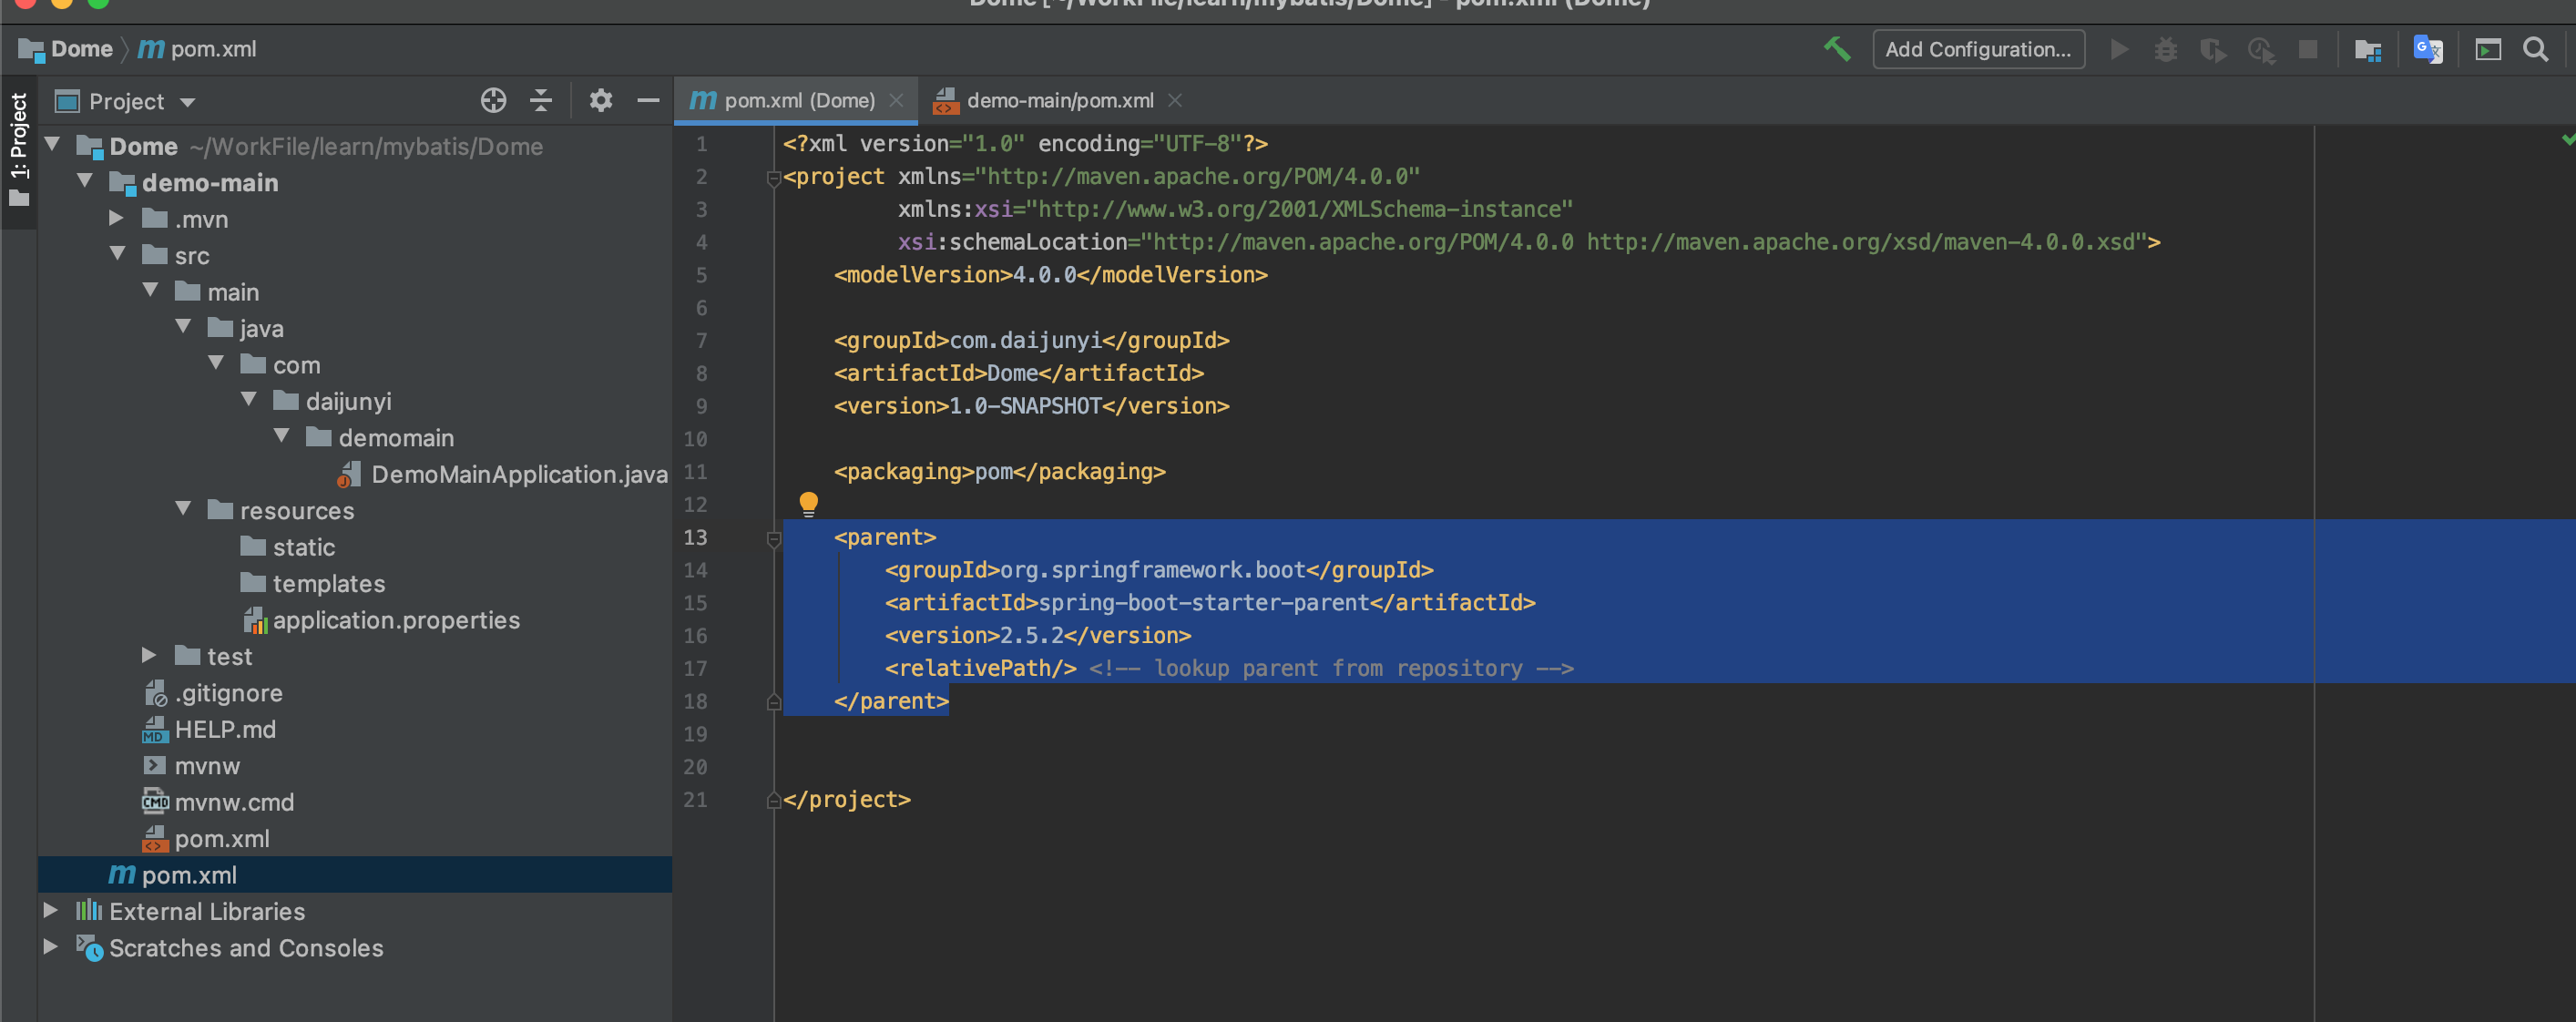Click the closing </project> tag
Image resolution: width=2576 pixels, height=1022 pixels.
point(847,800)
